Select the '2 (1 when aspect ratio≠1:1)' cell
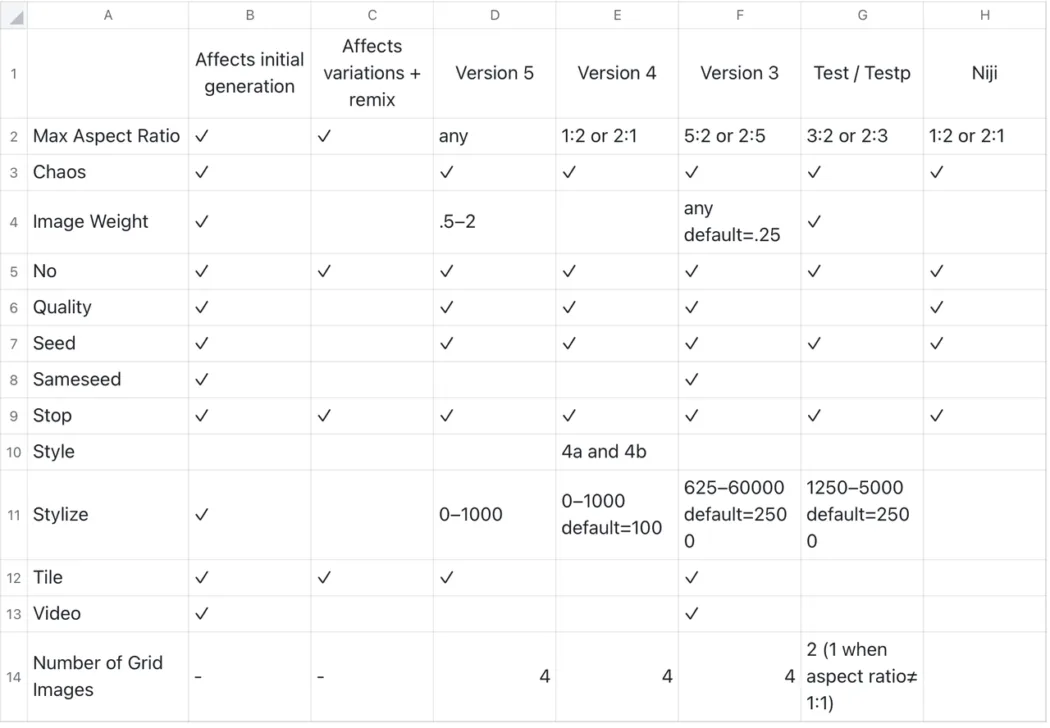This screenshot has height=728, width=1050. coord(862,676)
